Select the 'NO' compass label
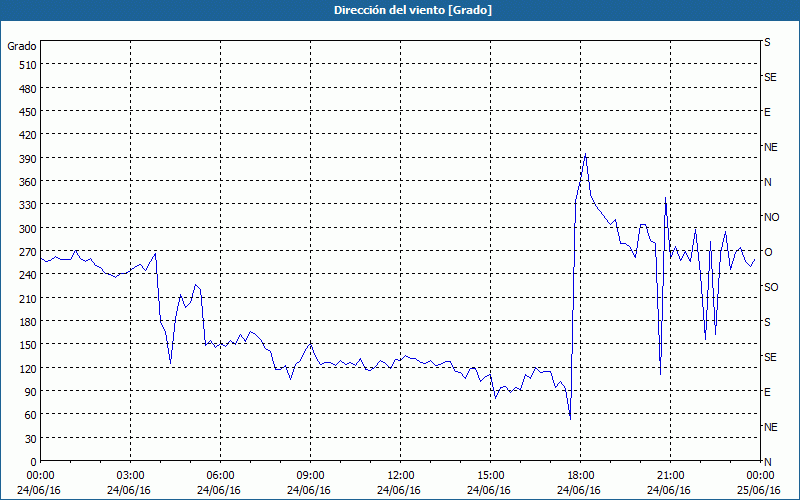Image resolution: width=800 pixels, height=500 pixels. coord(772,217)
